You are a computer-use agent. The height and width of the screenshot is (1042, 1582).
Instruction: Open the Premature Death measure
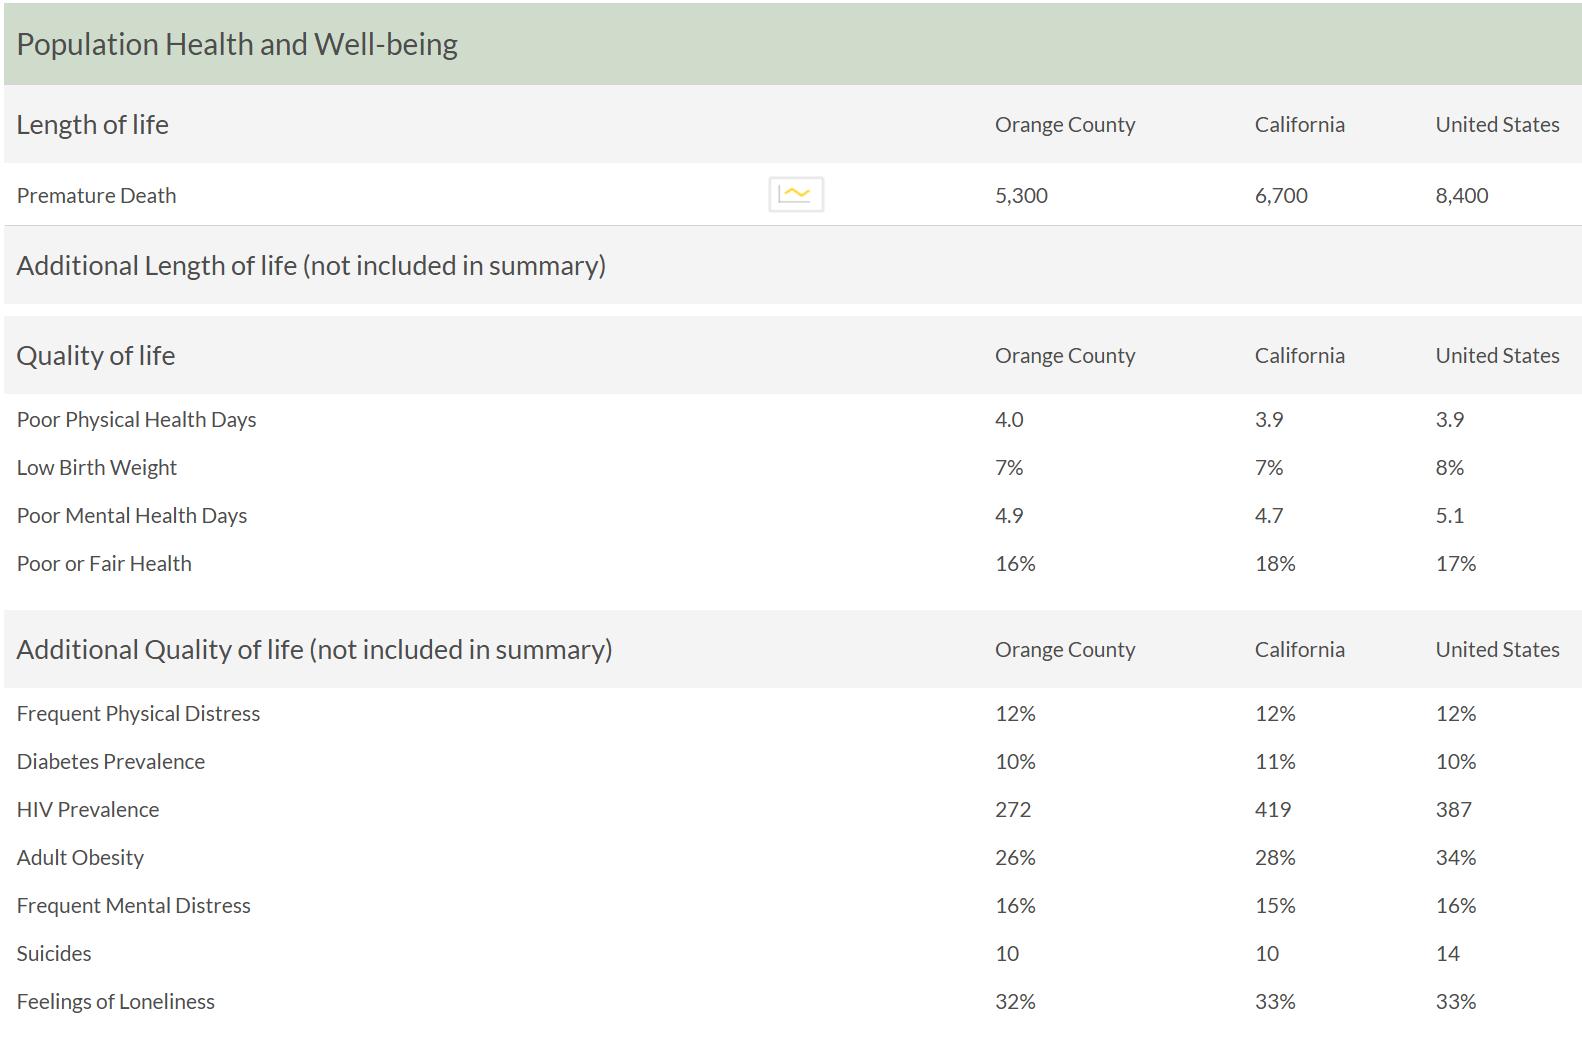click(x=97, y=196)
